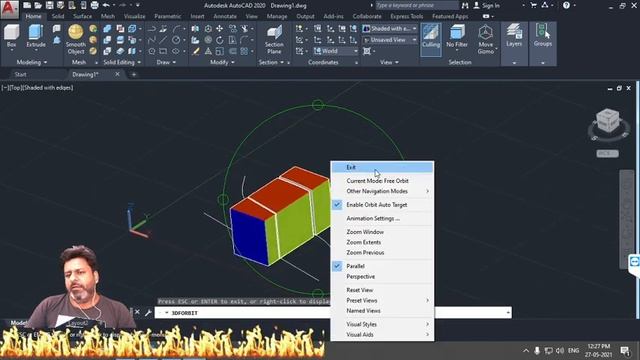Expand the Modeling panel
Screen dimensions: 640x360
(31, 62)
